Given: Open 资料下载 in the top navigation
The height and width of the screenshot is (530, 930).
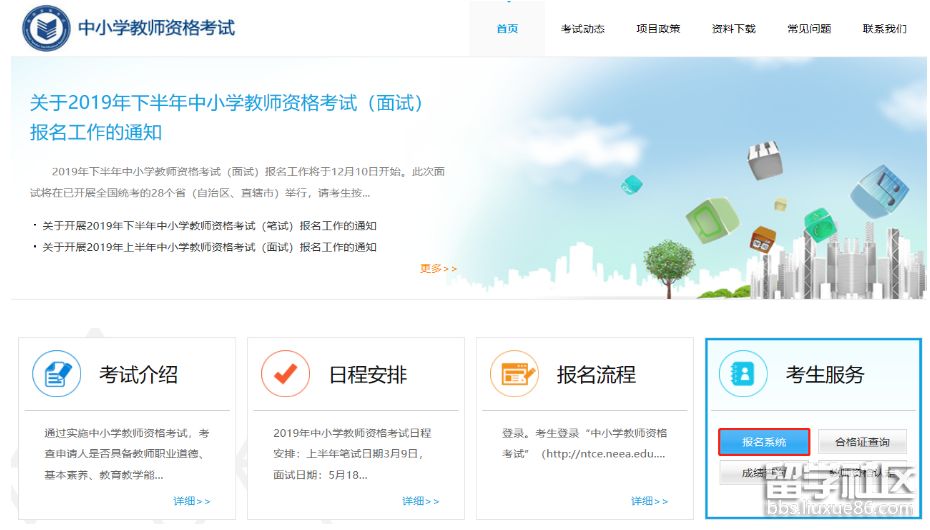Looking at the screenshot, I should pyautogui.click(x=733, y=28).
